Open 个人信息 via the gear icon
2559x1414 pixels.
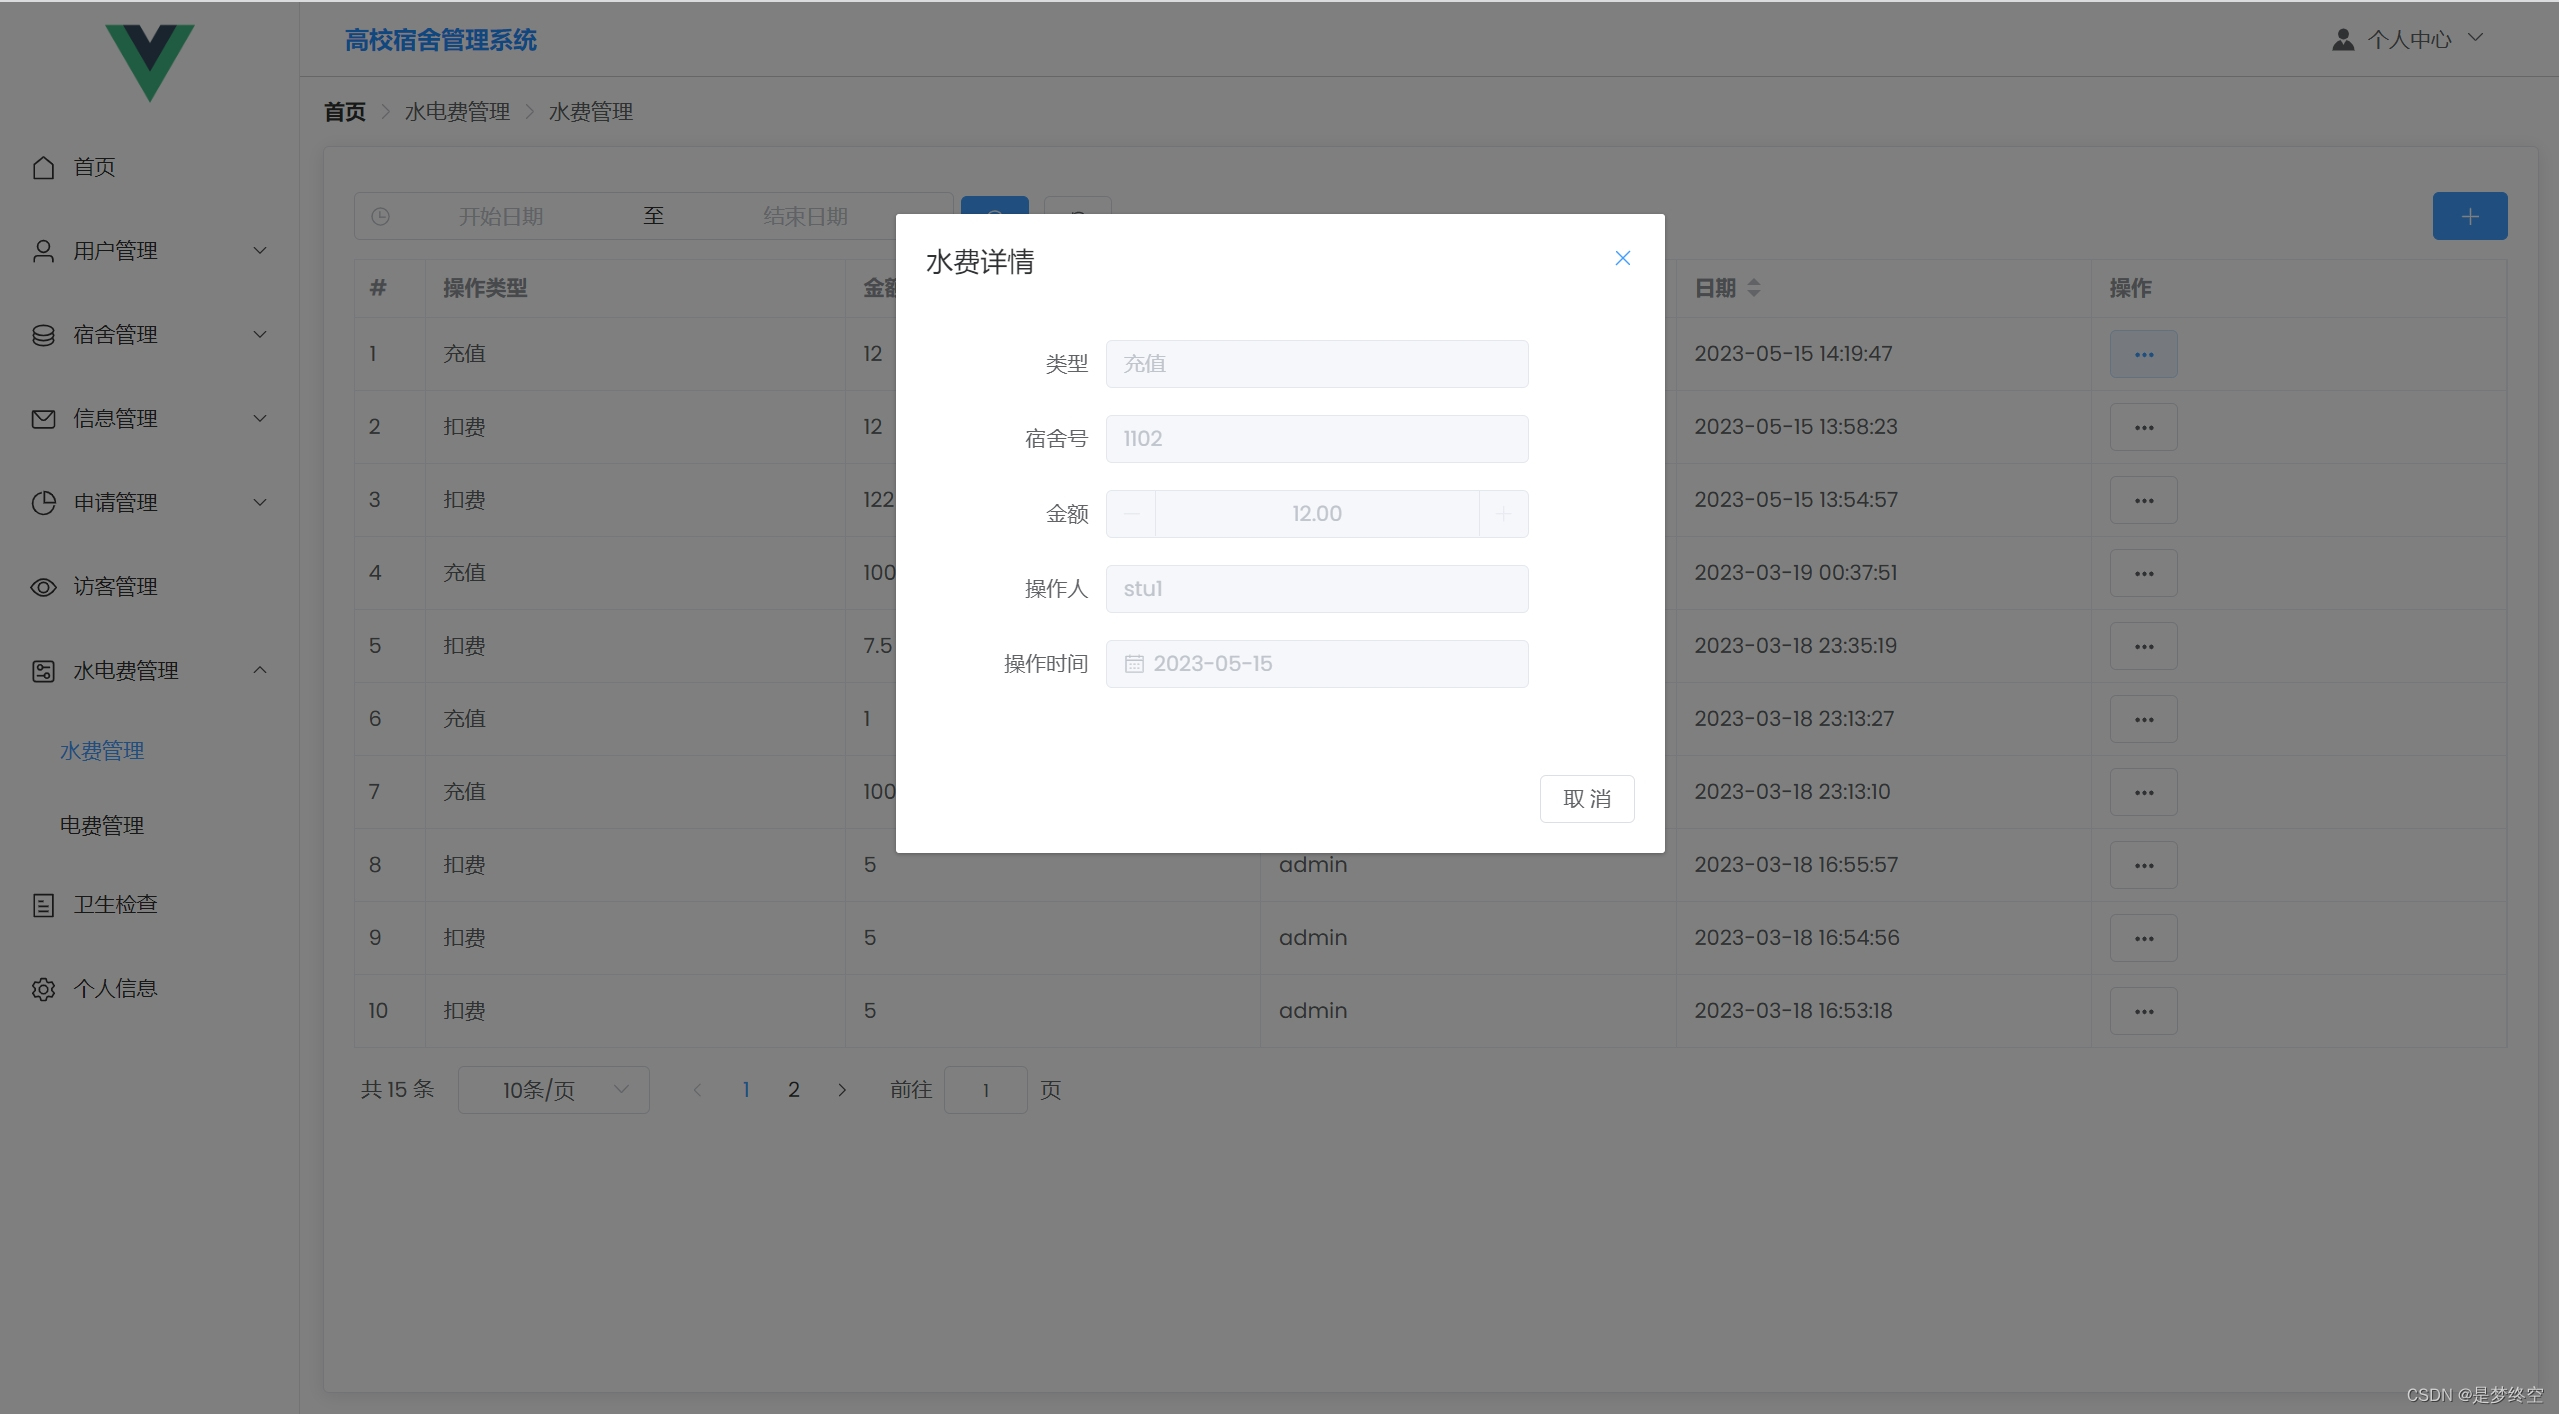click(x=43, y=988)
